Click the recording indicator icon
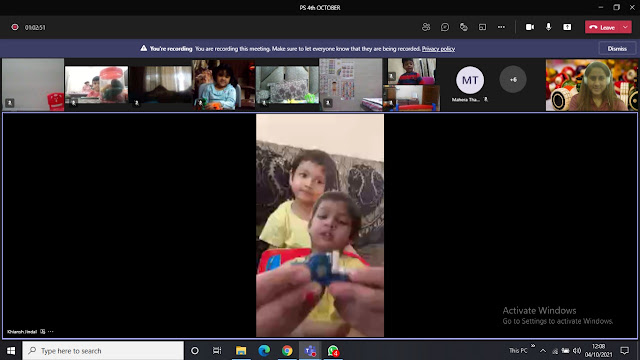Viewport: 640px width, 360px height. (15, 27)
